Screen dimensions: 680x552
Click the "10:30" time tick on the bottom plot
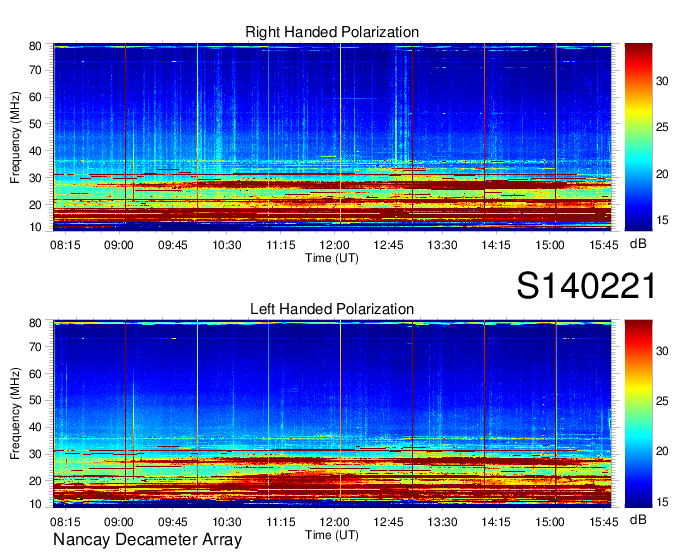(x=226, y=521)
